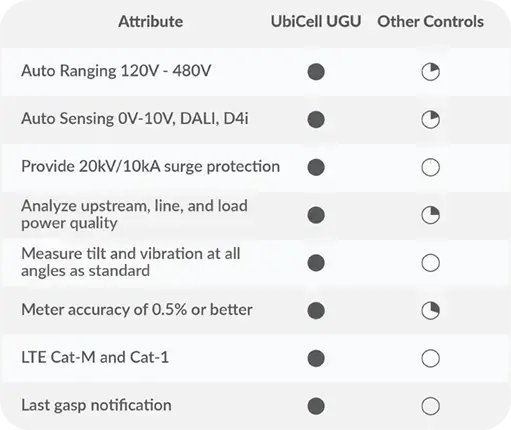Click the UbiCell UGU column header
The height and width of the screenshot is (430, 511).
316,22
